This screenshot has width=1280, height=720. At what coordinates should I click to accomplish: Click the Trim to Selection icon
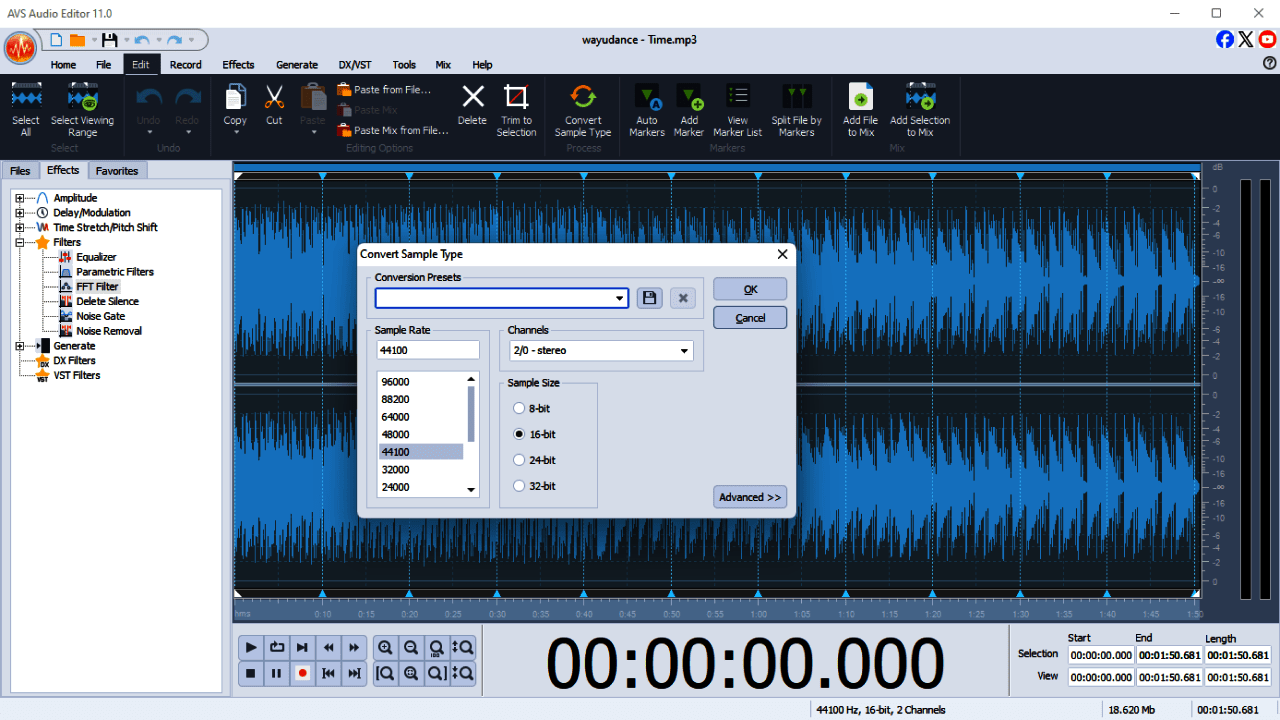pos(516,98)
